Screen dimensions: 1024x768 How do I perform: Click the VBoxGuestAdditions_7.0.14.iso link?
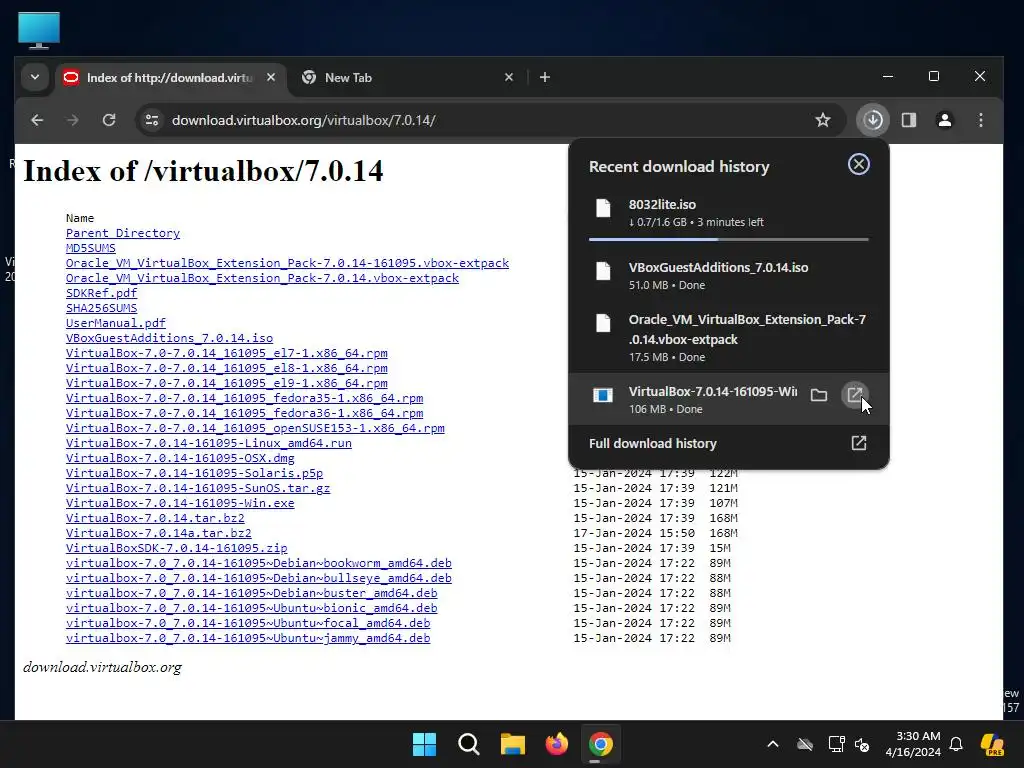coord(169,338)
